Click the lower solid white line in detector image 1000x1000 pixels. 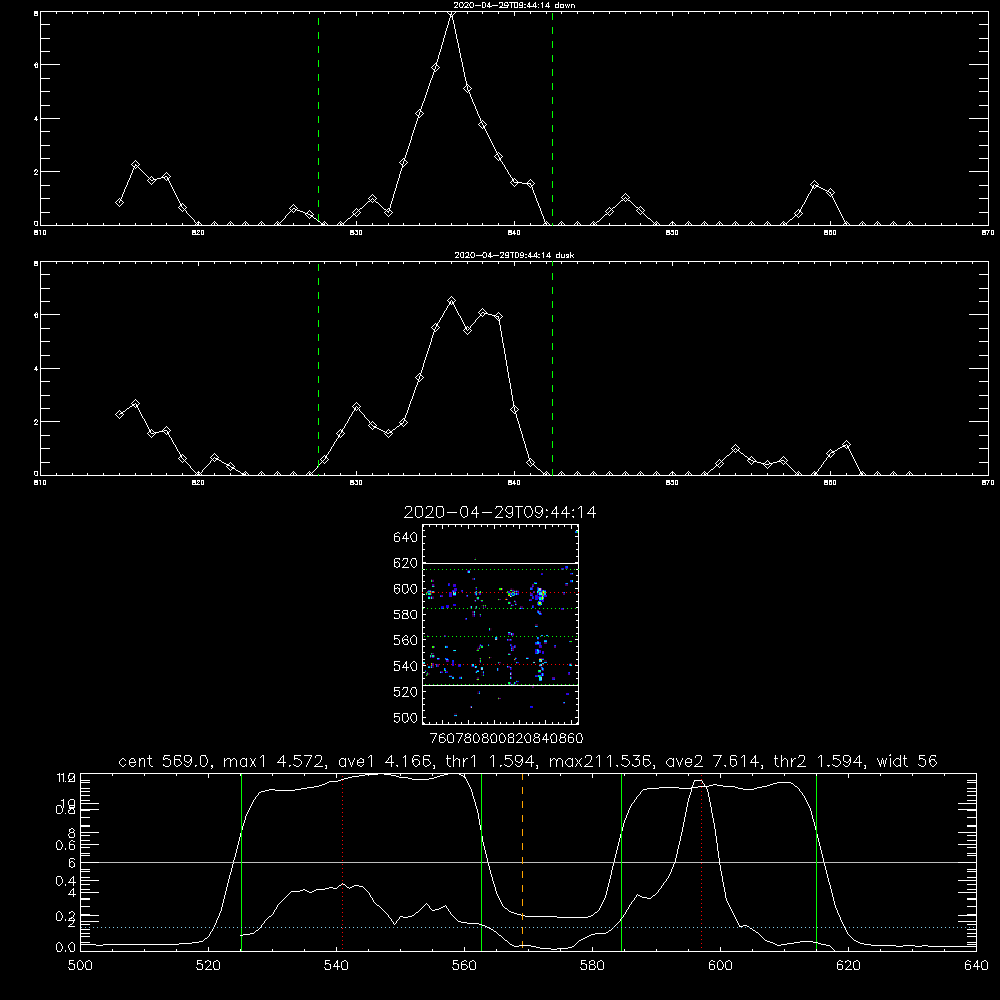500,686
